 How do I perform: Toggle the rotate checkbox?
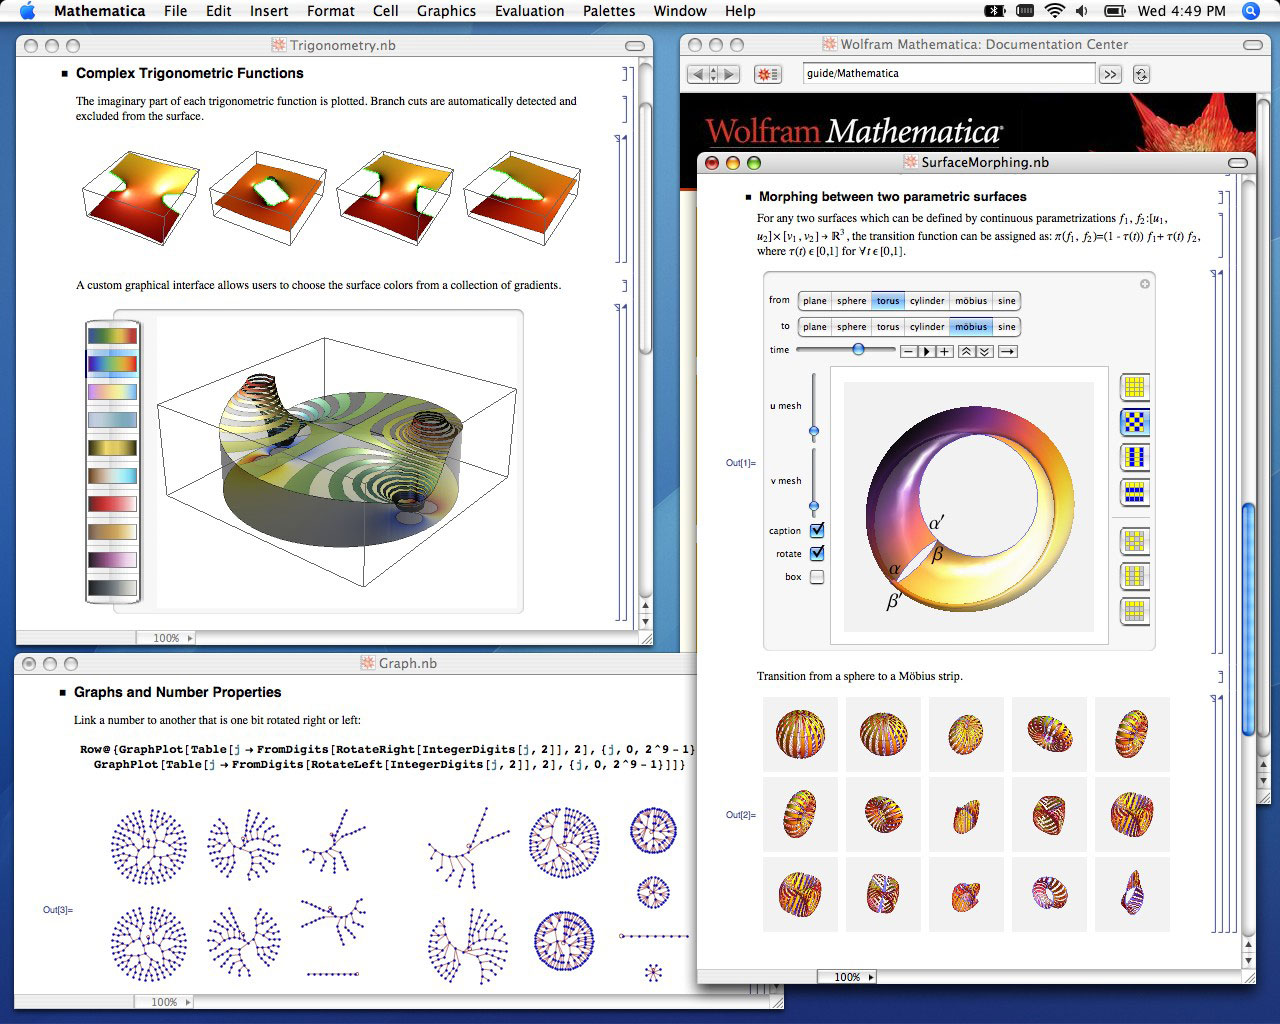817,553
